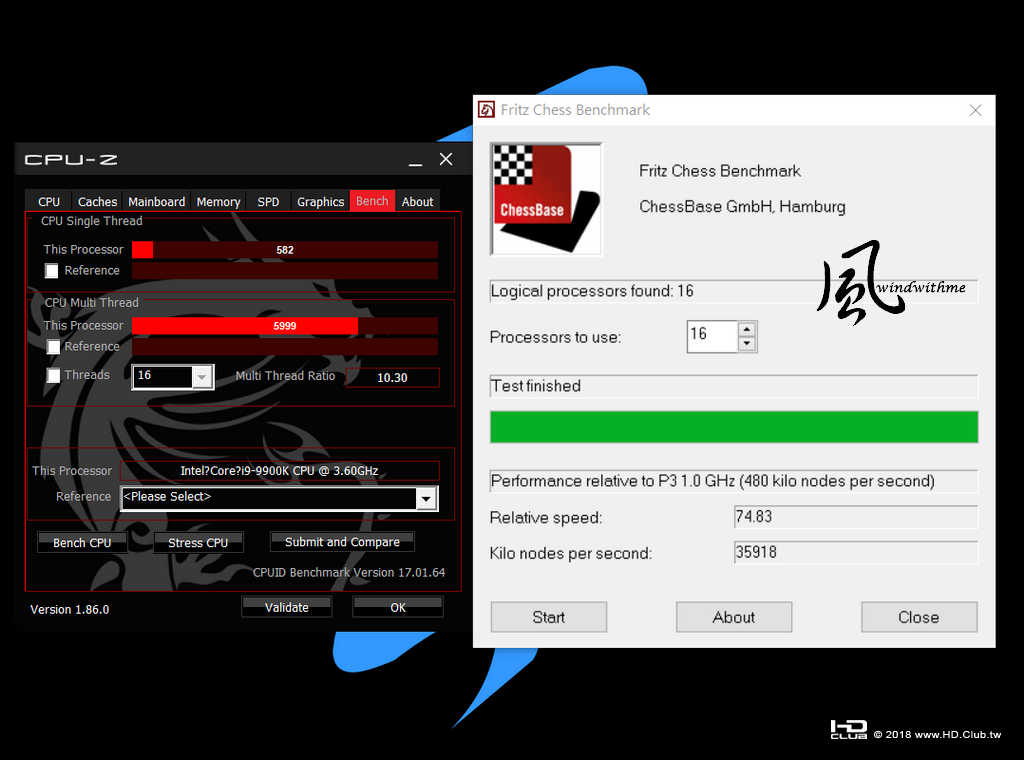The height and width of the screenshot is (760, 1024).
Task: Click the Relative speed value 74.83
Action: click(856, 516)
